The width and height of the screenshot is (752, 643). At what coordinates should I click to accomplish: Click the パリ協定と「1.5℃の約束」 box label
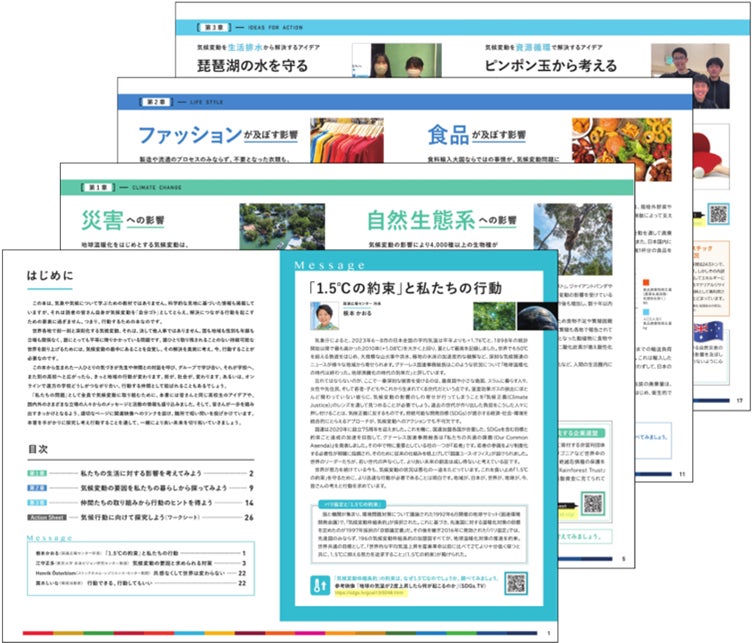tap(352, 504)
